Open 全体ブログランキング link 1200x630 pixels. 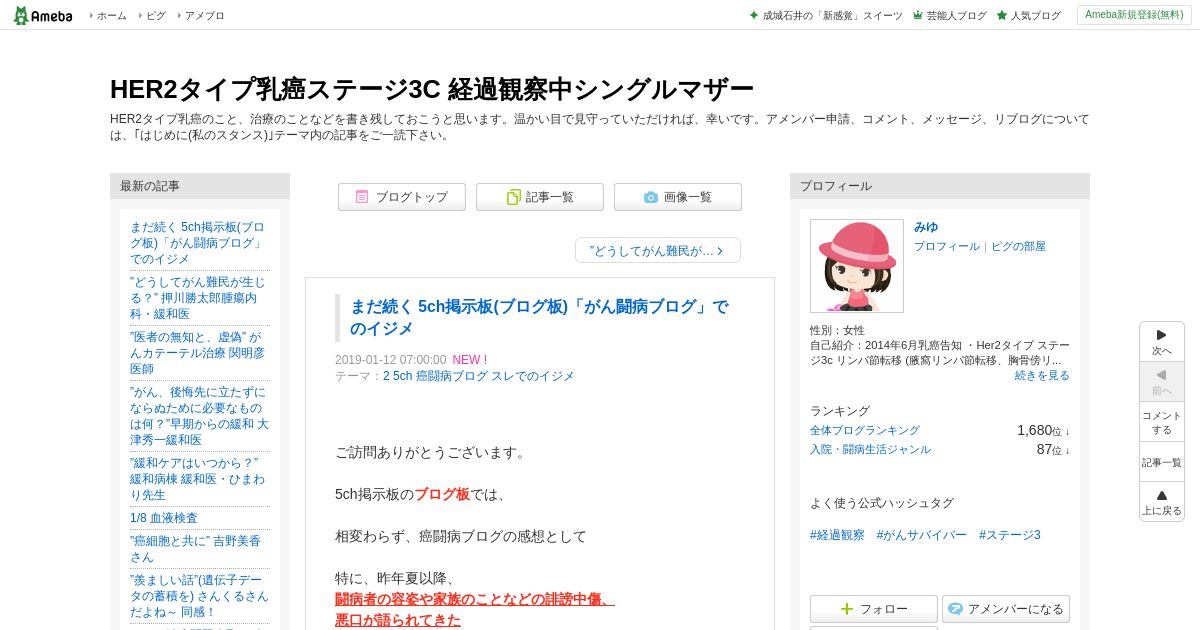pos(865,430)
